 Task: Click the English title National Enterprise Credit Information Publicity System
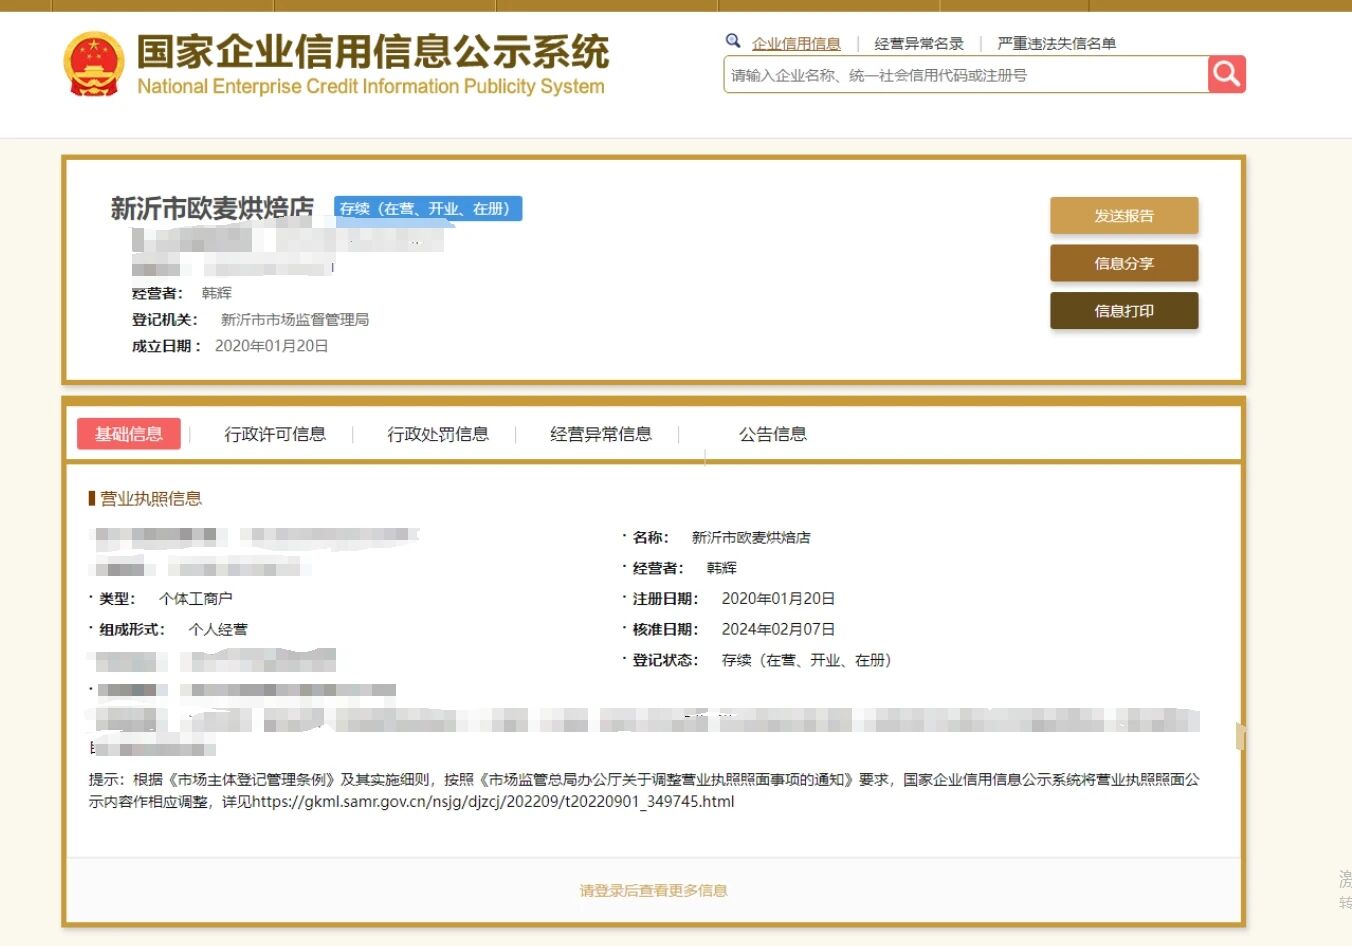tap(371, 86)
